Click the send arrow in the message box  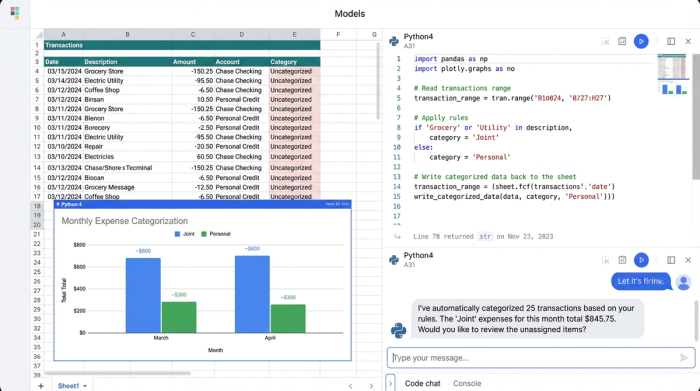pos(684,358)
